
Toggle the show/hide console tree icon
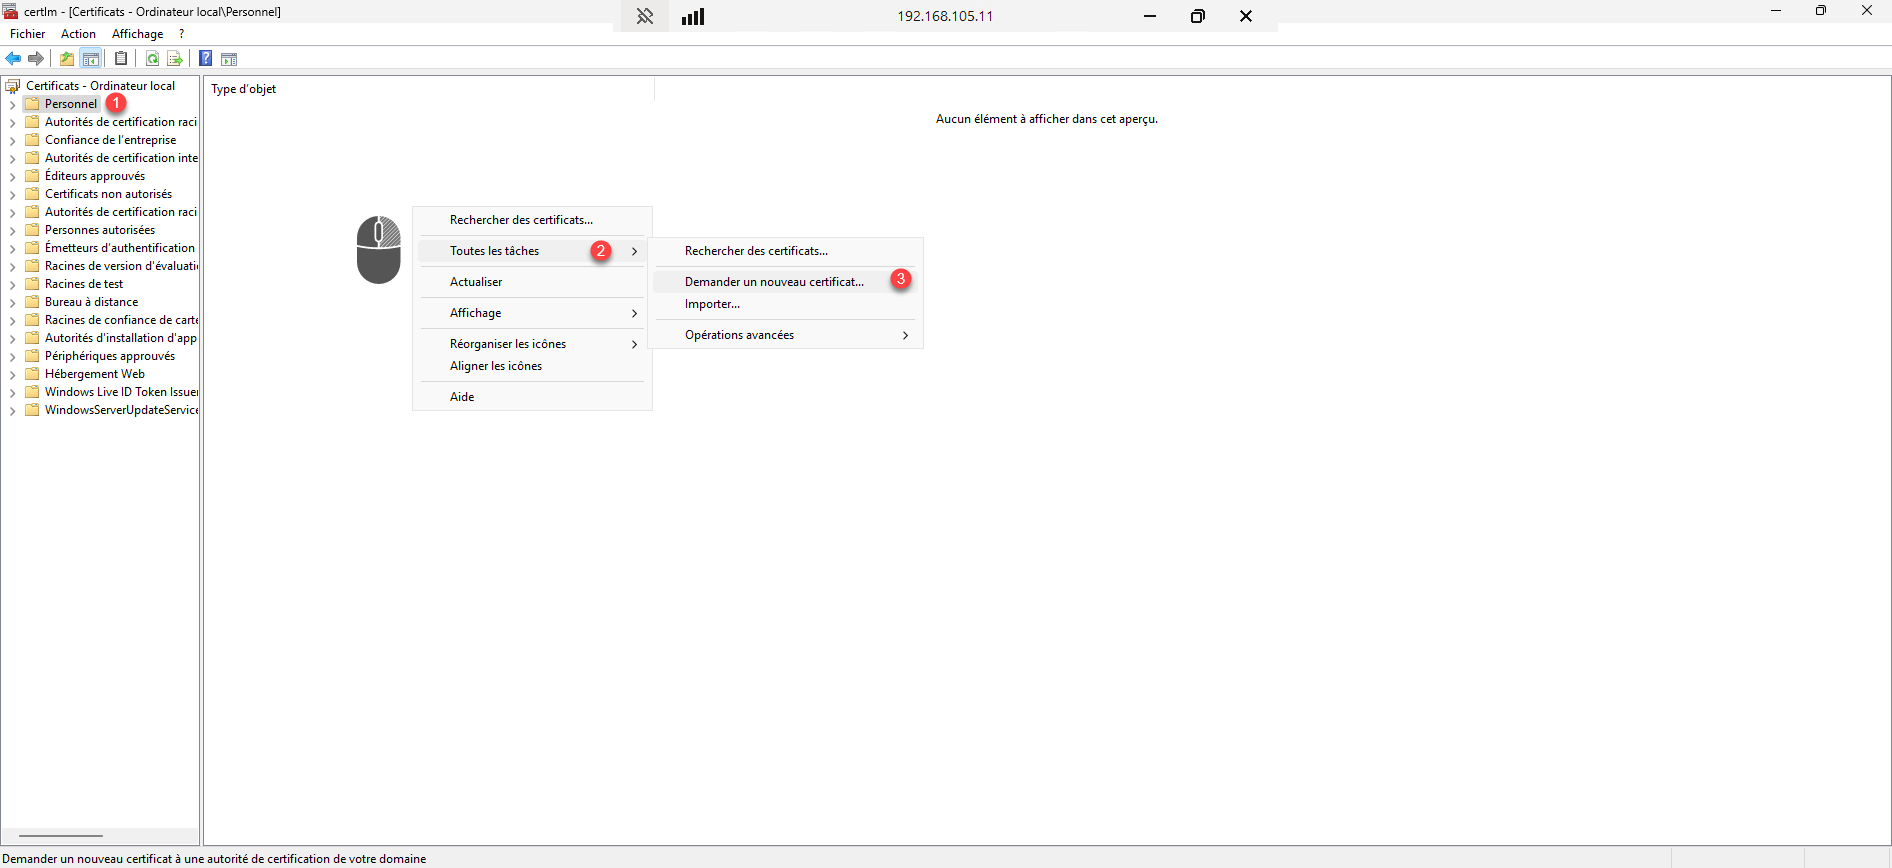91,59
